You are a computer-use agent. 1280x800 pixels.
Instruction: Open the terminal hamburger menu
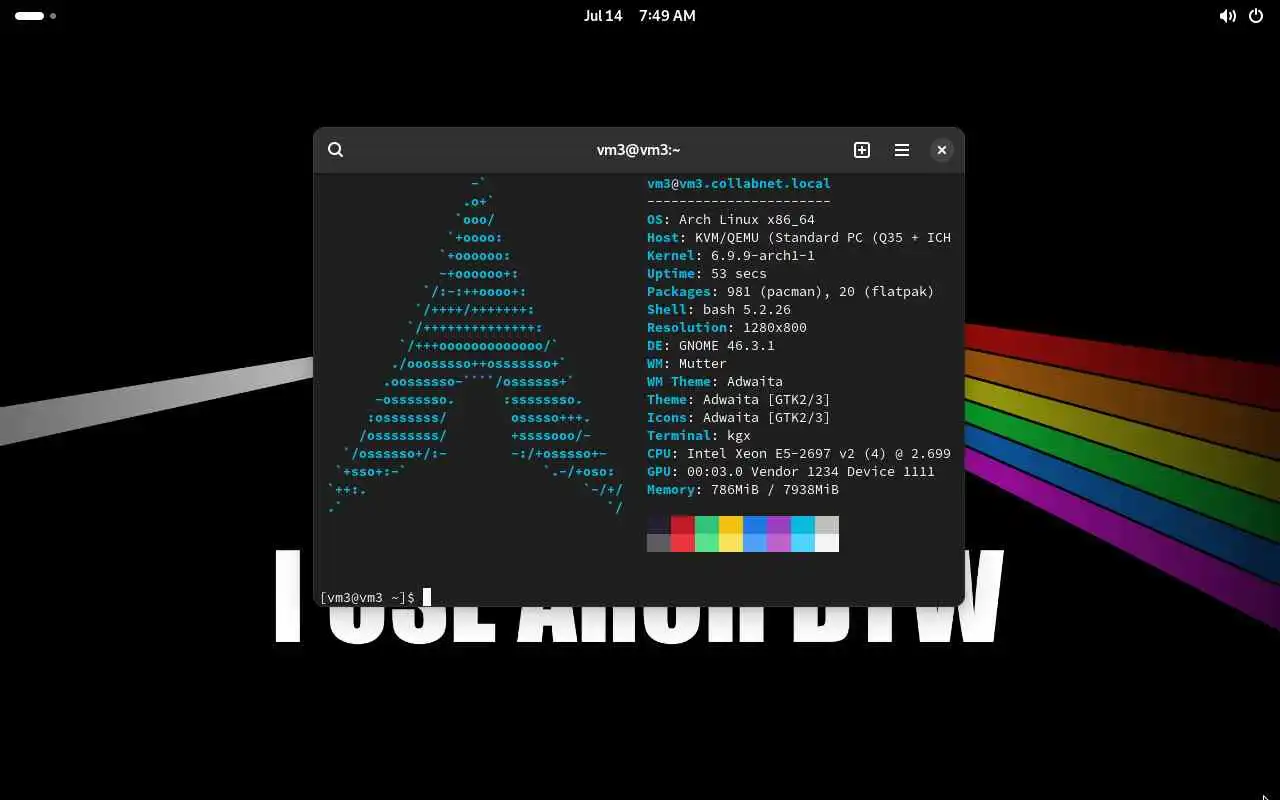coord(902,150)
